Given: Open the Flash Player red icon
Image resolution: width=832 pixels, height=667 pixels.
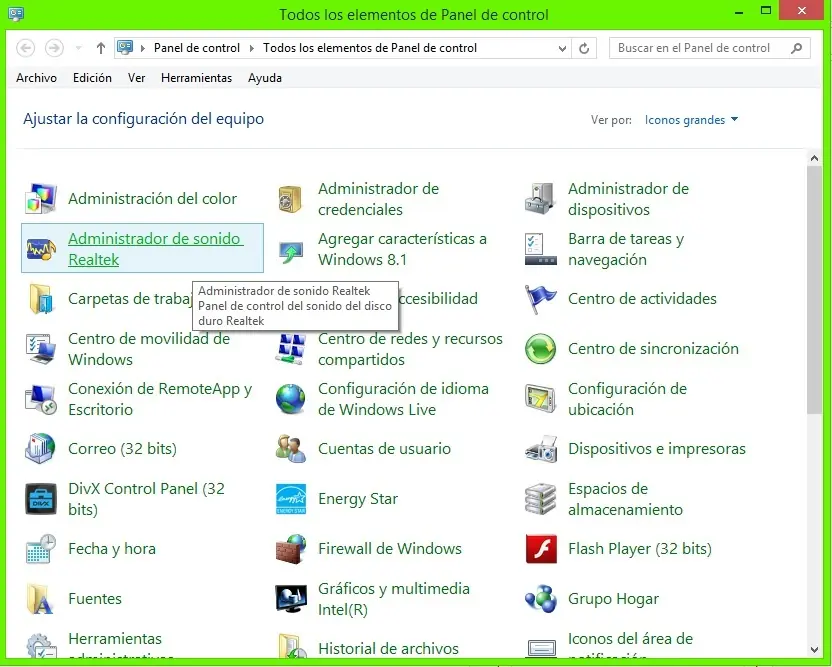Looking at the screenshot, I should coord(540,549).
